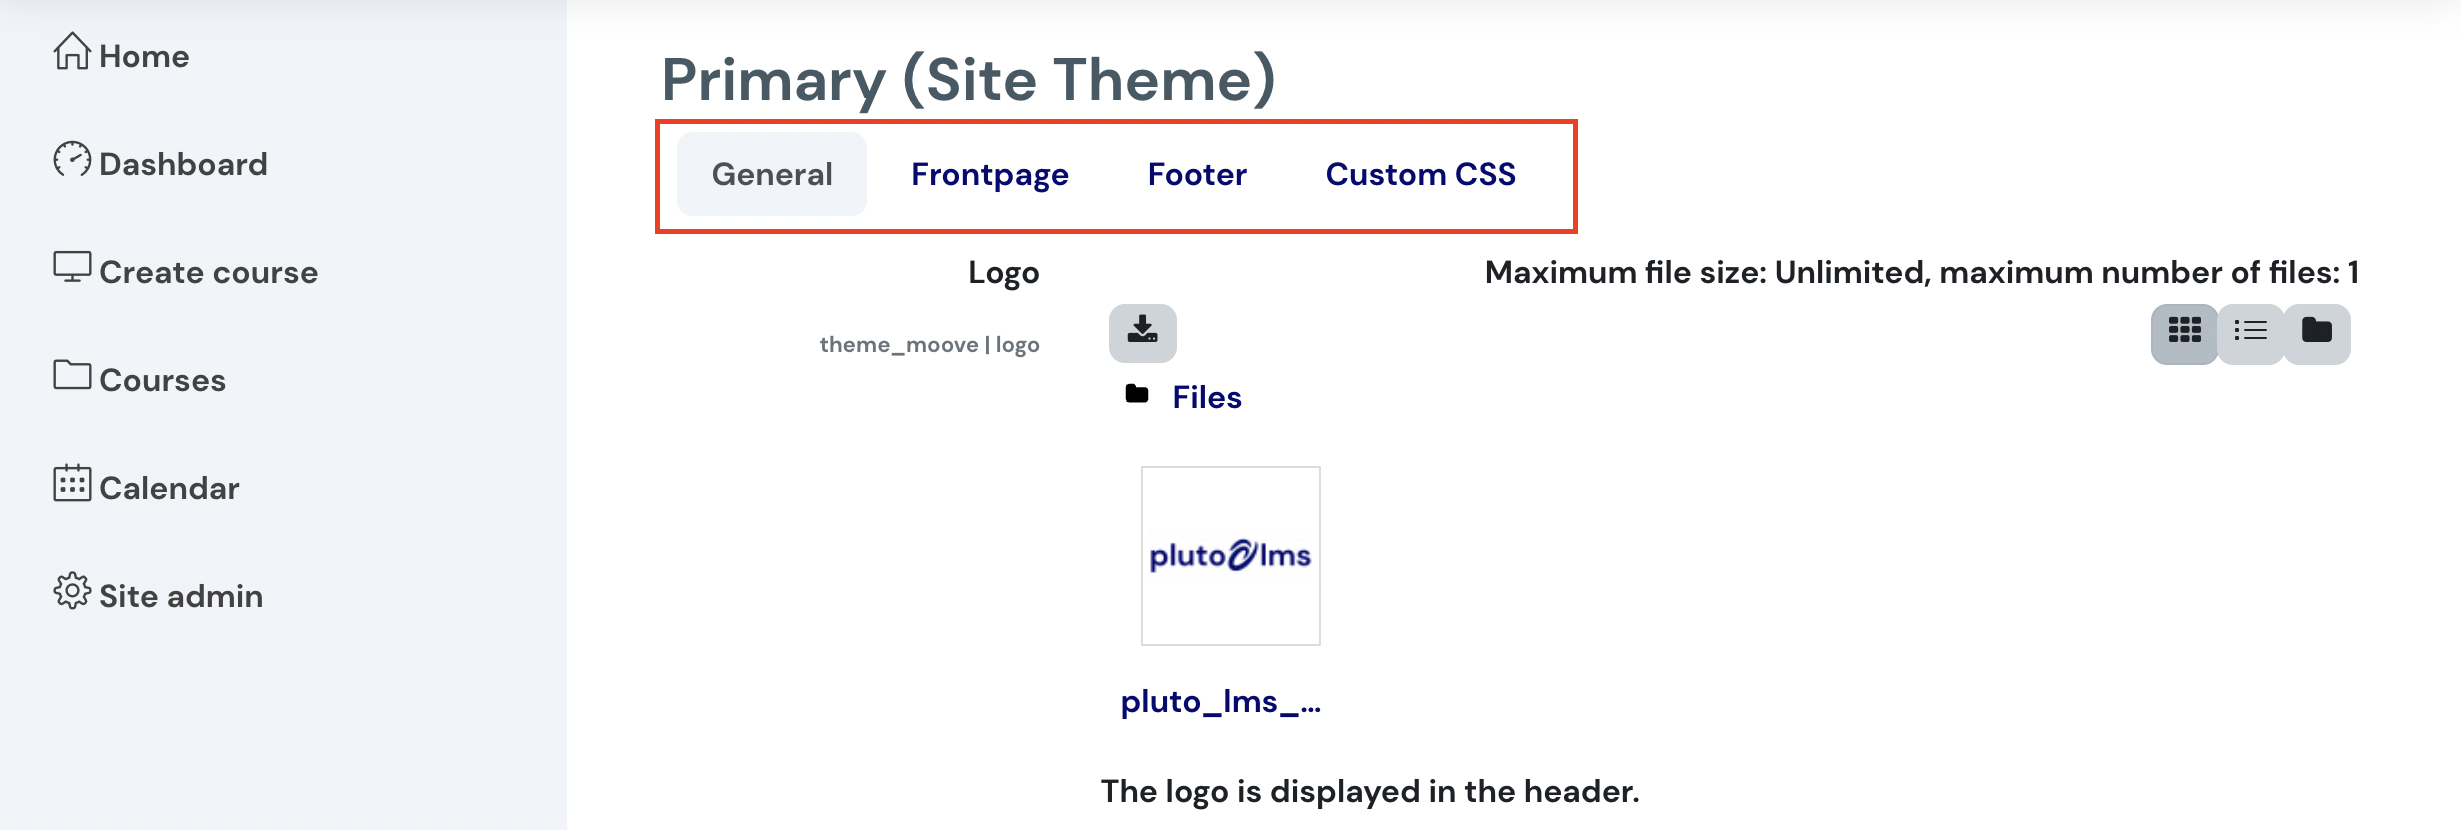
Task: Open the General settings tab
Action: coord(772,174)
